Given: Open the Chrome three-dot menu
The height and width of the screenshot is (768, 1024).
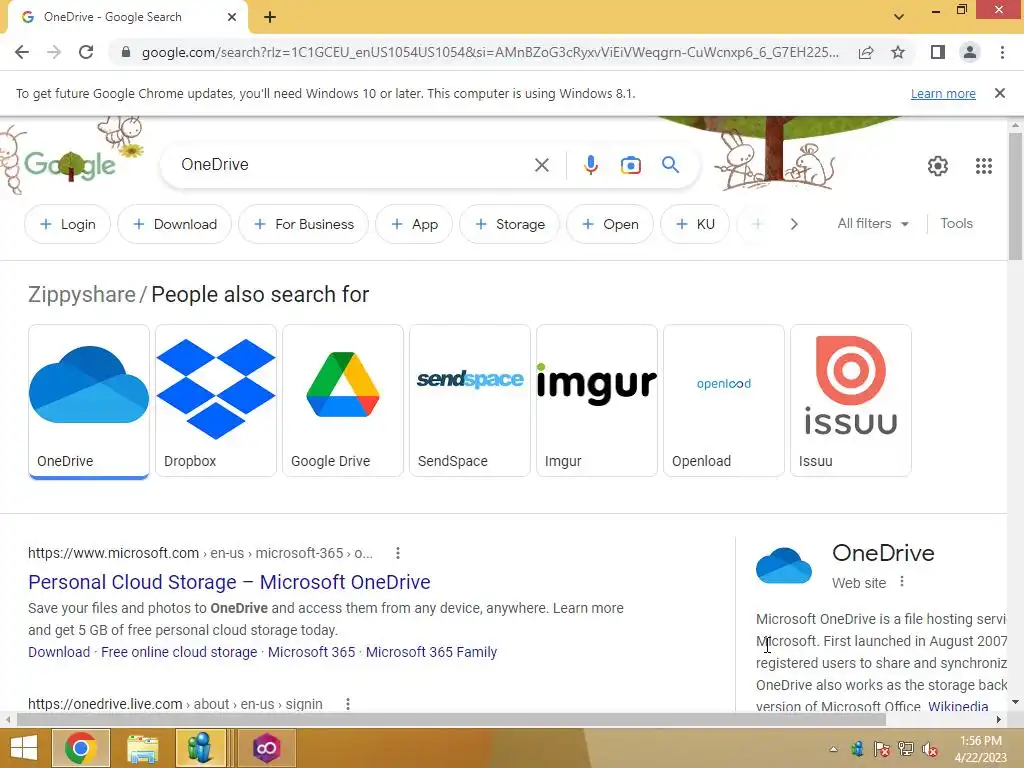Looking at the screenshot, I should click(x=1002, y=52).
